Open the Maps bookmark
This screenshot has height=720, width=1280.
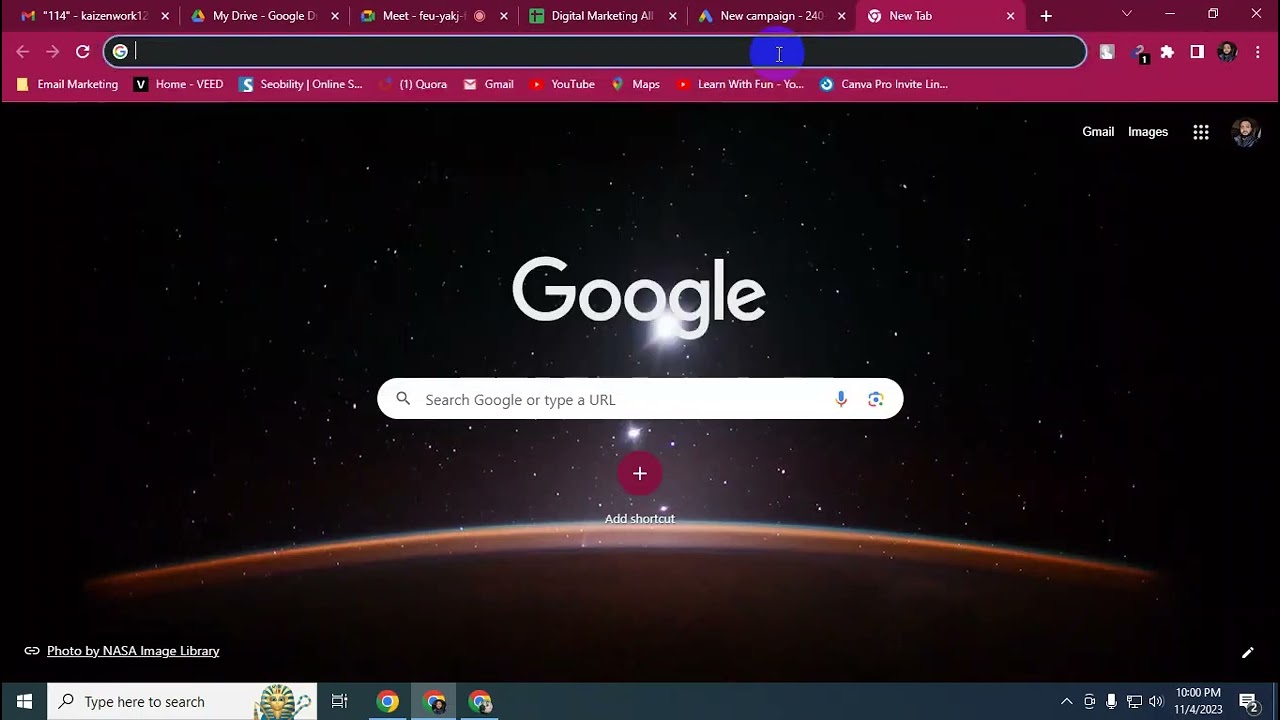[636, 84]
